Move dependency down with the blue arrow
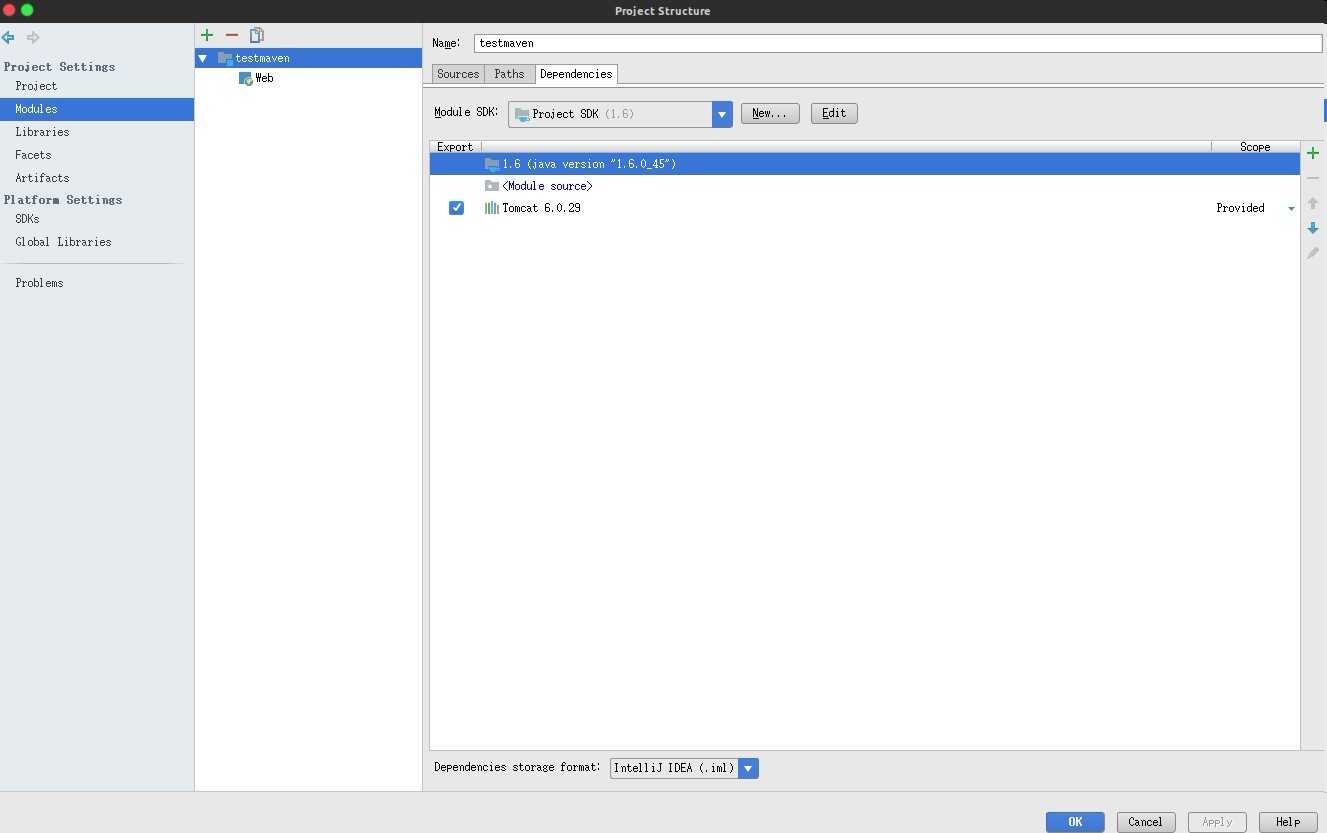 (1313, 228)
